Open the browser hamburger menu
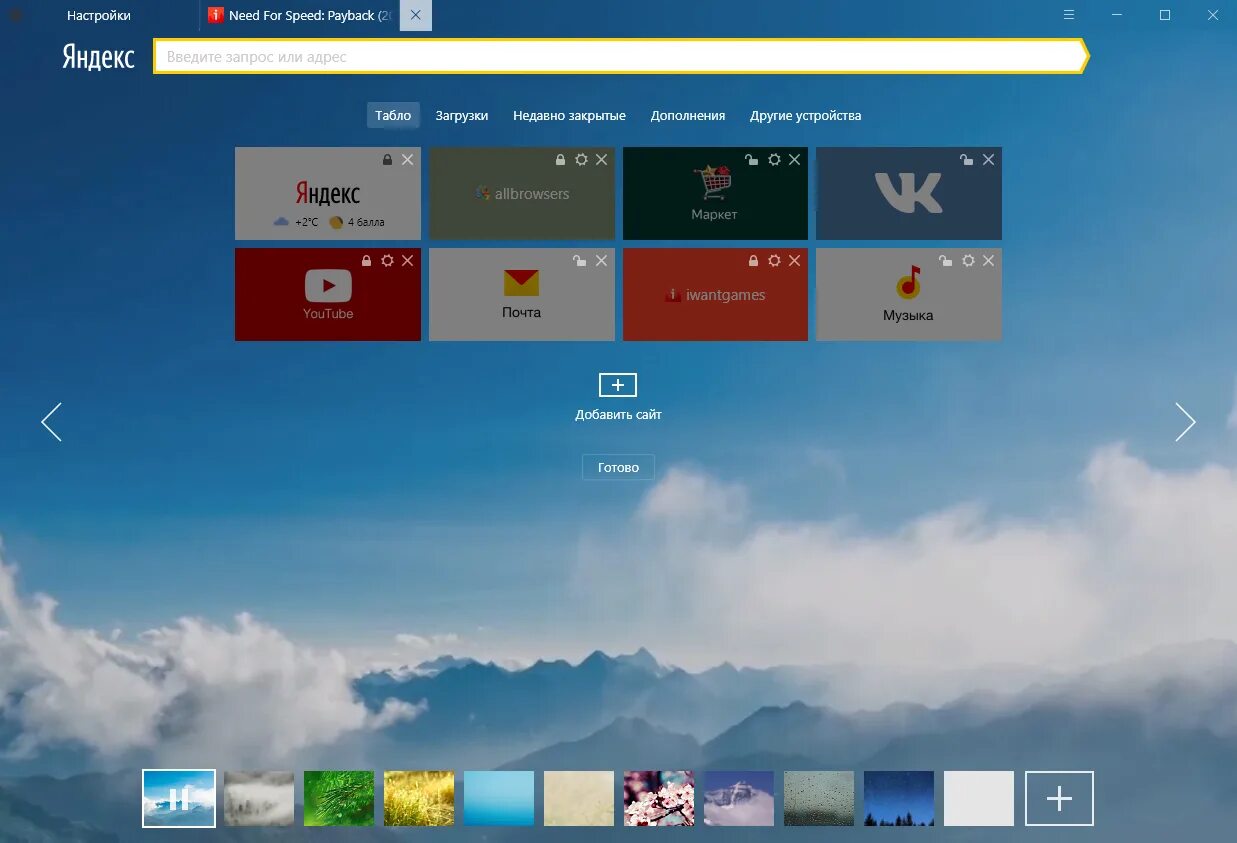Viewport: 1237px width, 843px height. (1069, 15)
